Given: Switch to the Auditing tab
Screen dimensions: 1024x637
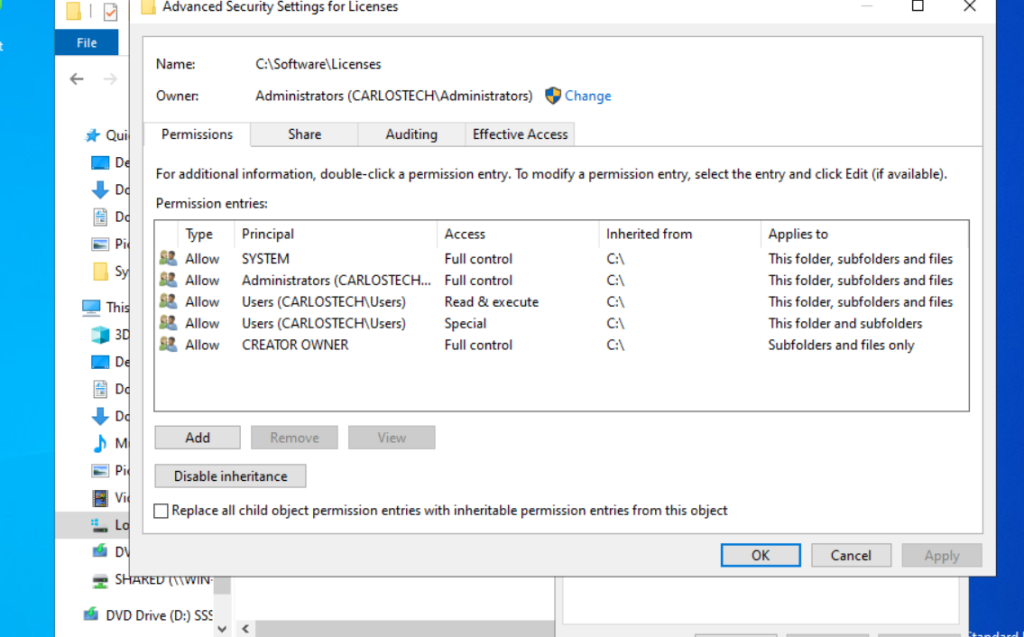Looking at the screenshot, I should coord(411,134).
